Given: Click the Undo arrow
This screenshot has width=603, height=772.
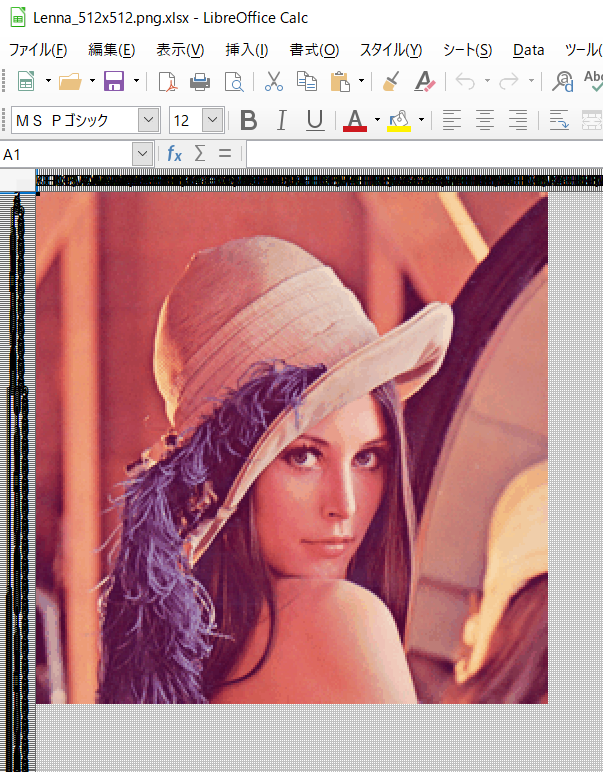Looking at the screenshot, I should tap(465, 81).
